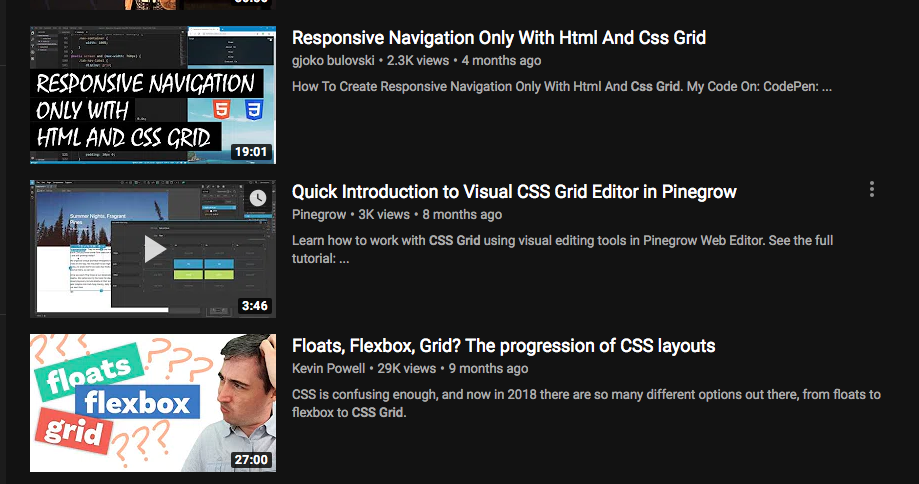
Task: Click the 27:00 duration badge
Action: click(251, 460)
